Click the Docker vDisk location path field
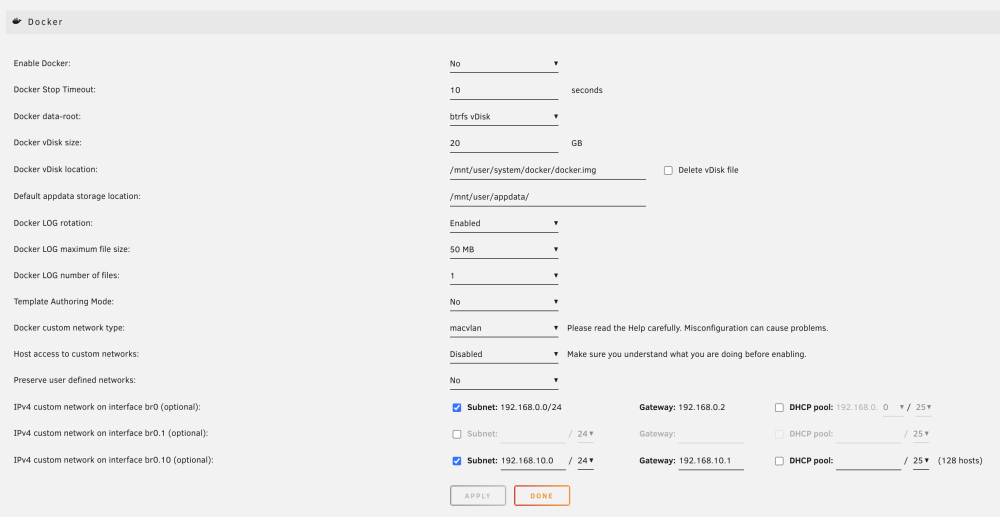This screenshot has width=1000, height=517. click(x=547, y=170)
